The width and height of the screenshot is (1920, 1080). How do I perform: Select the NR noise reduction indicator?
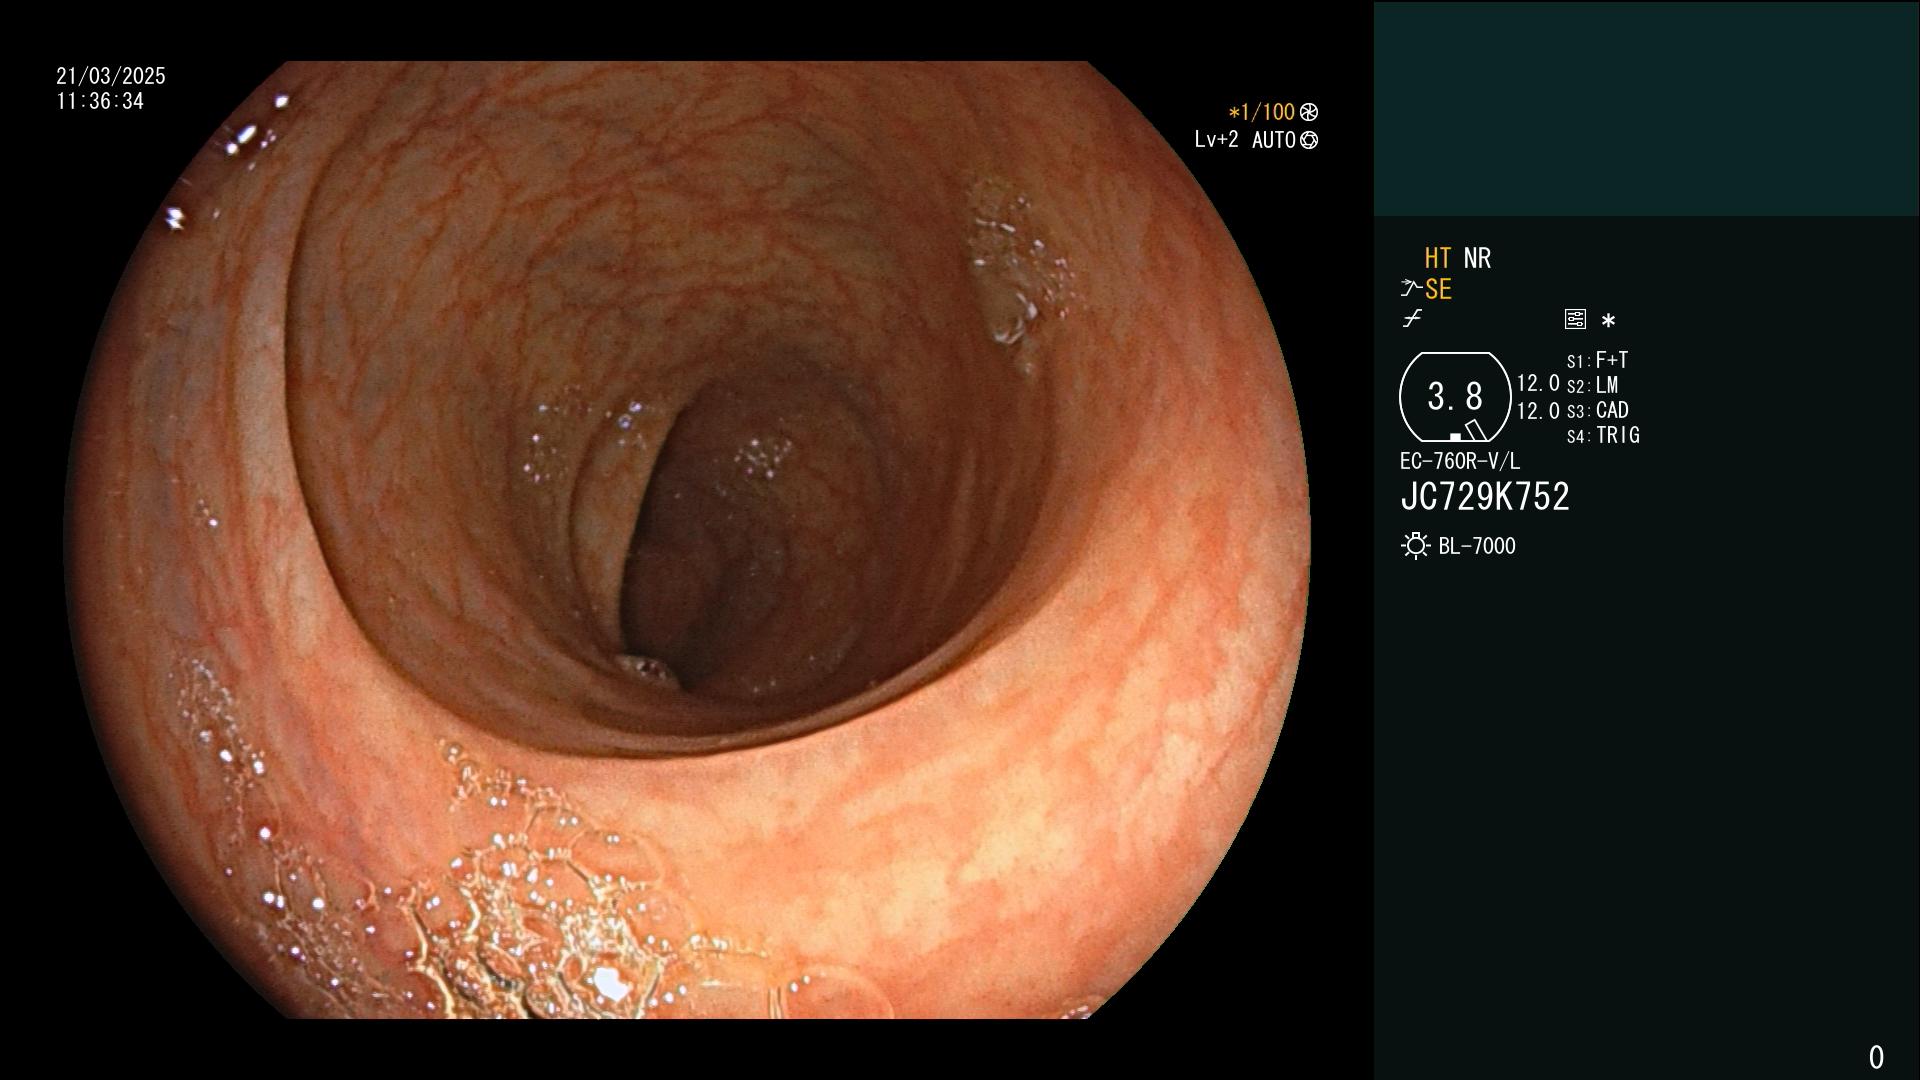(x=1477, y=258)
